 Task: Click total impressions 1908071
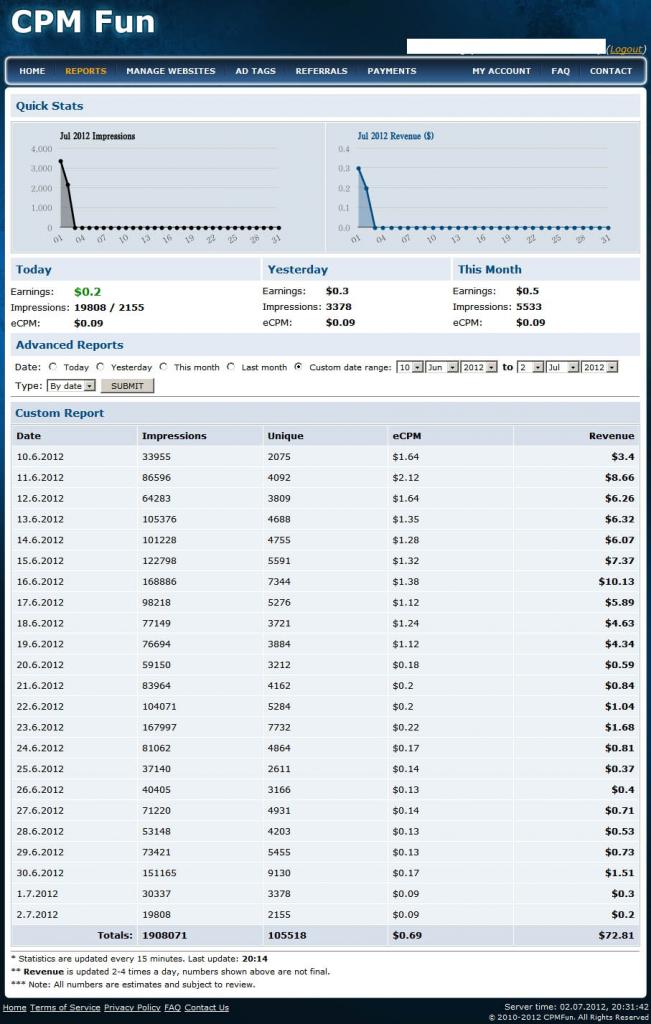coord(164,935)
